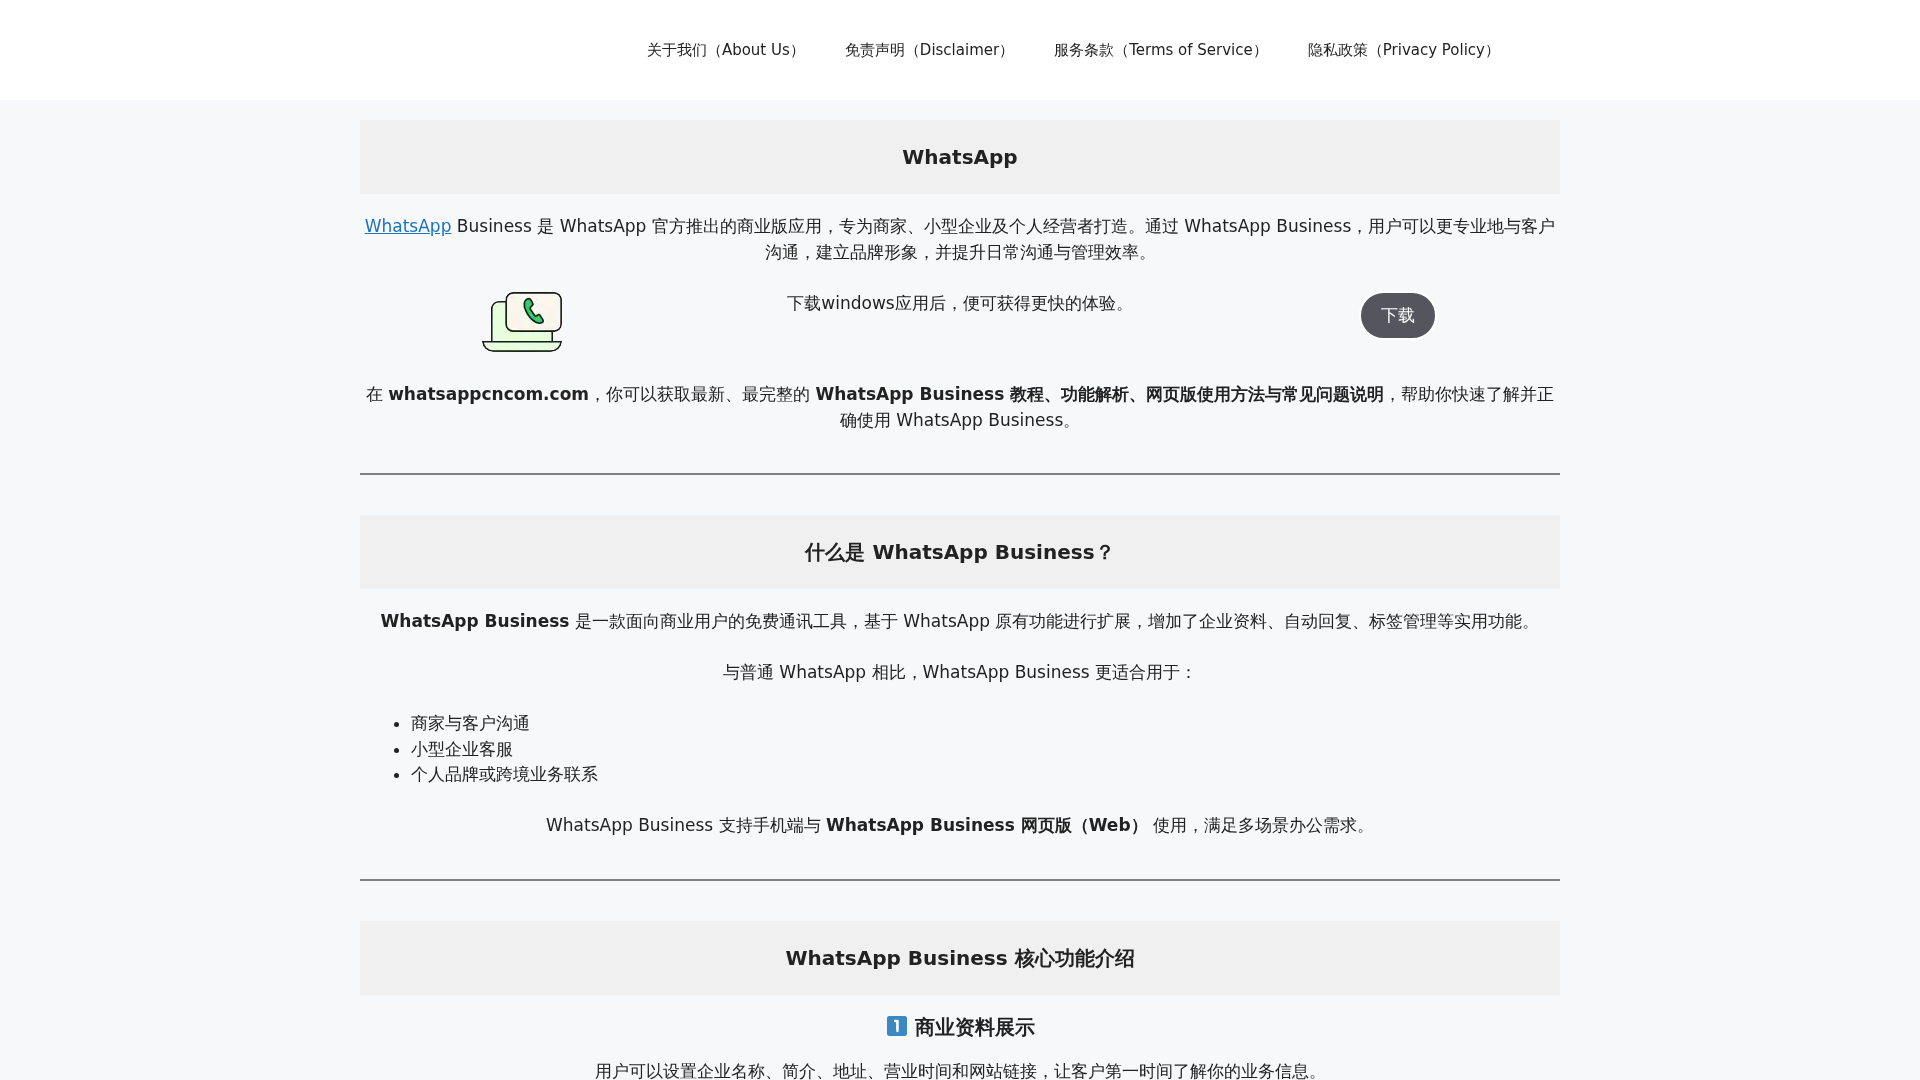
Task: Click the laptop phone call icon
Action: click(522, 322)
